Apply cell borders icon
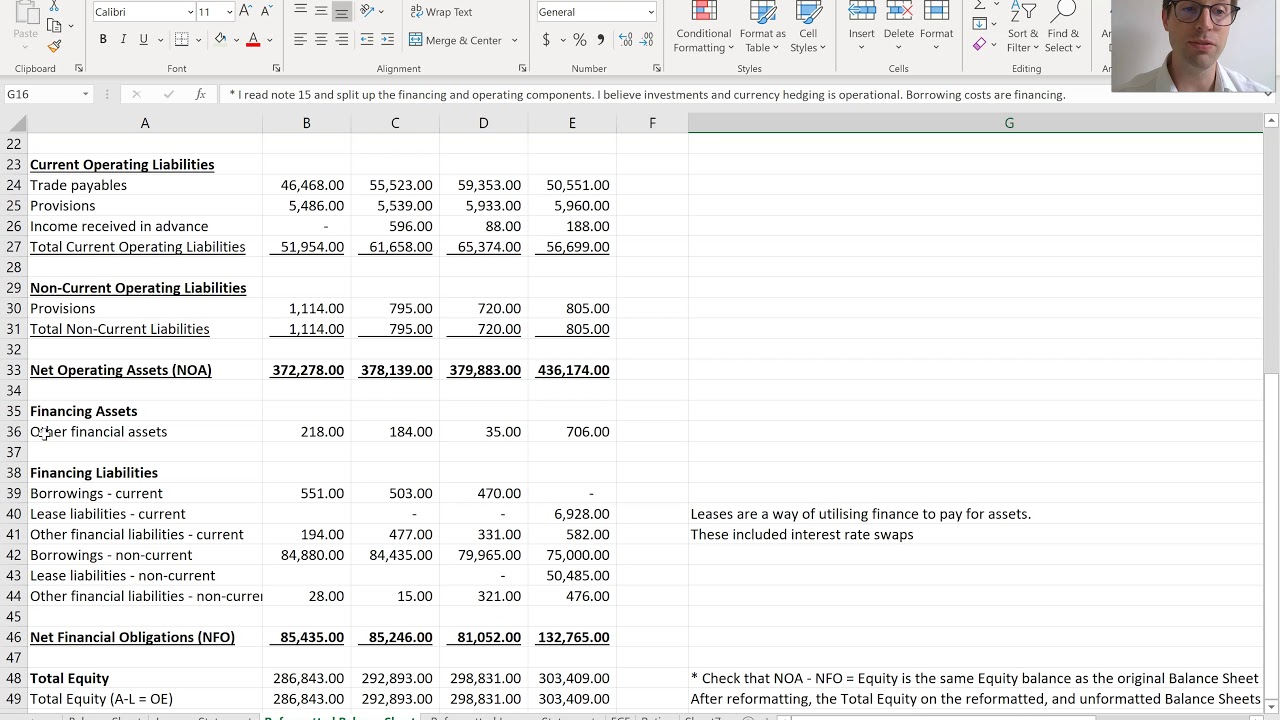This screenshot has width=1280, height=720. coord(181,39)
